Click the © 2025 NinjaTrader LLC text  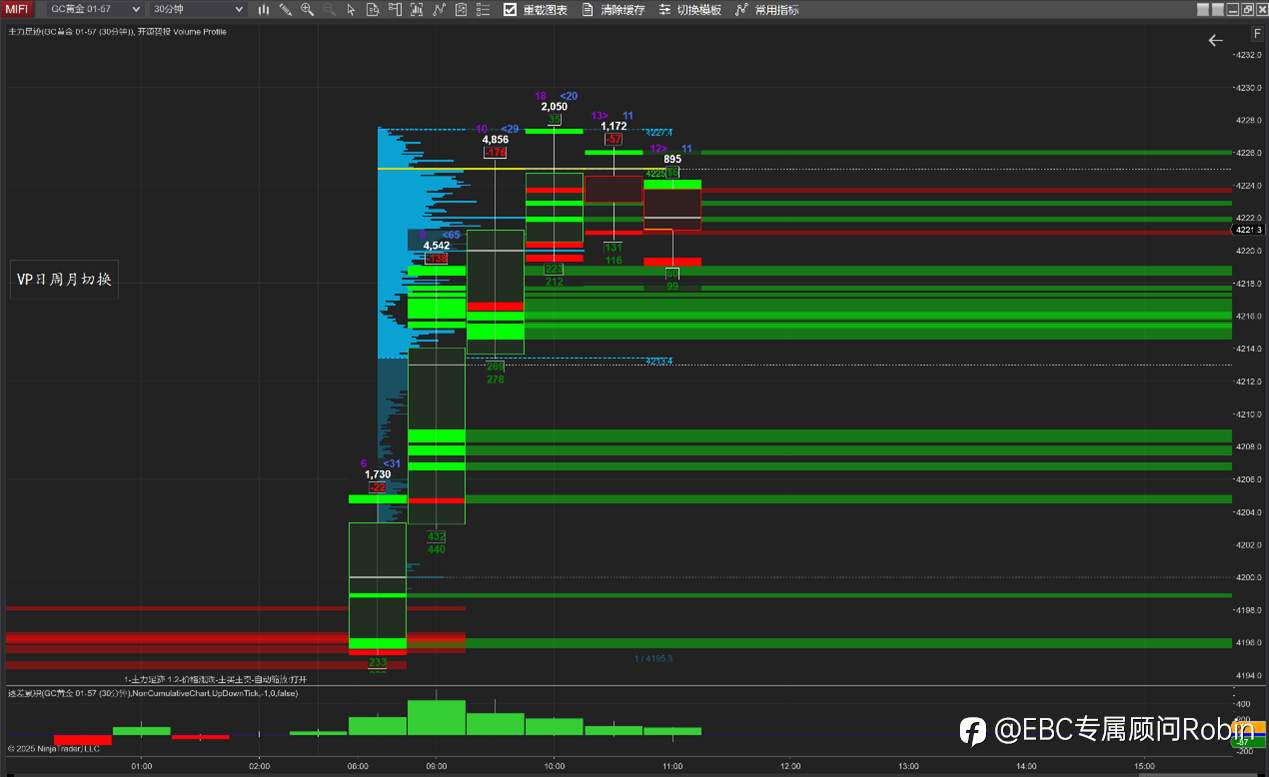(x=54, y=748)
